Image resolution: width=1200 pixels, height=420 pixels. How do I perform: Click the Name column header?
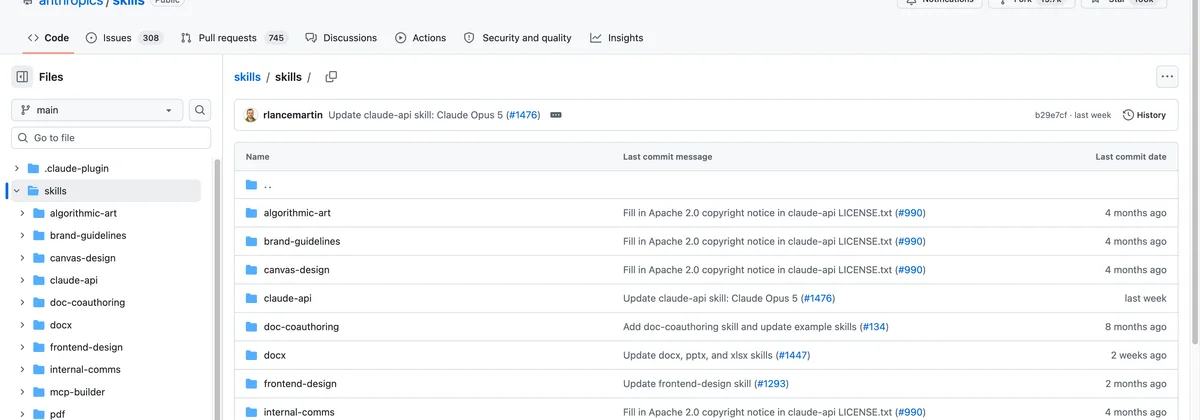pos(257,157)
